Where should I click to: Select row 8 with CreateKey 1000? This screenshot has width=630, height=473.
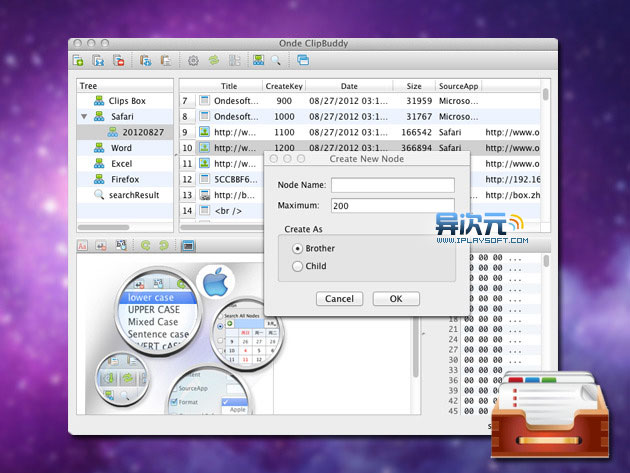tap(360, 117)
